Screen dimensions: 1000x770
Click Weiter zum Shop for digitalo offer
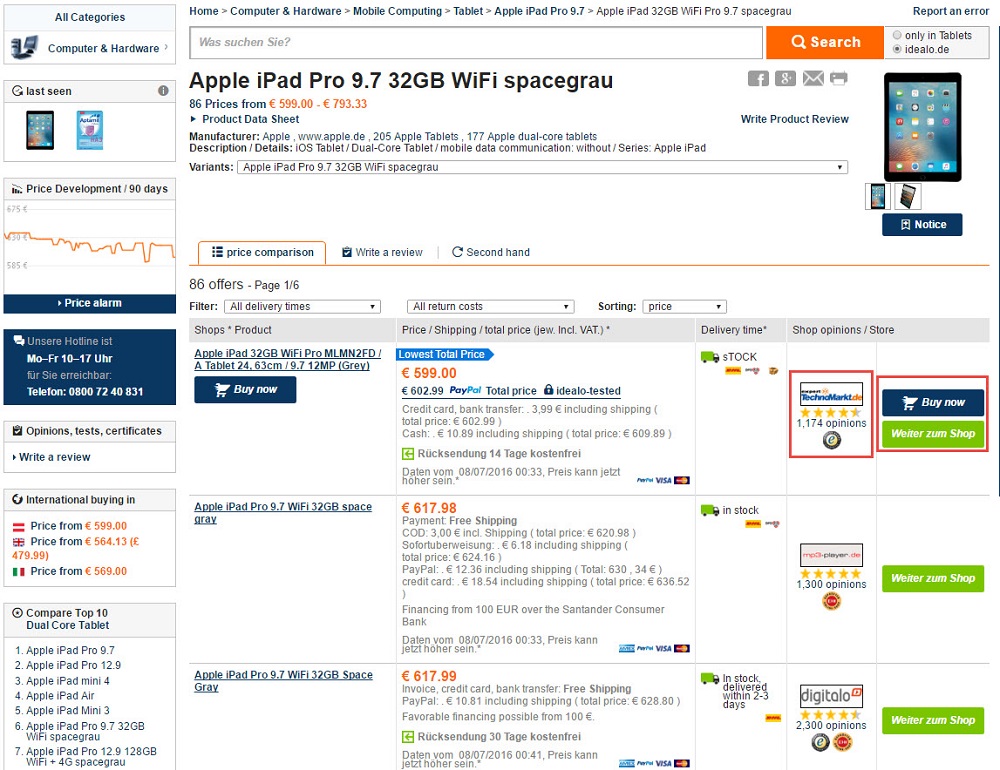pyautogui.click(x=933, y=720)
